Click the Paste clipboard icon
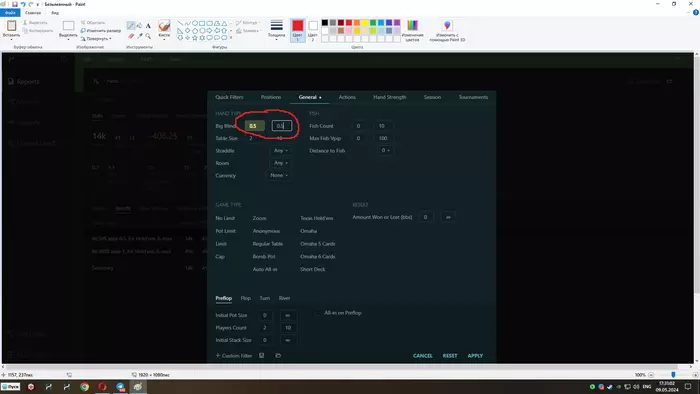The height and width of the screenshot is (394, 700). pyautogui.click(x=11, y=26)
